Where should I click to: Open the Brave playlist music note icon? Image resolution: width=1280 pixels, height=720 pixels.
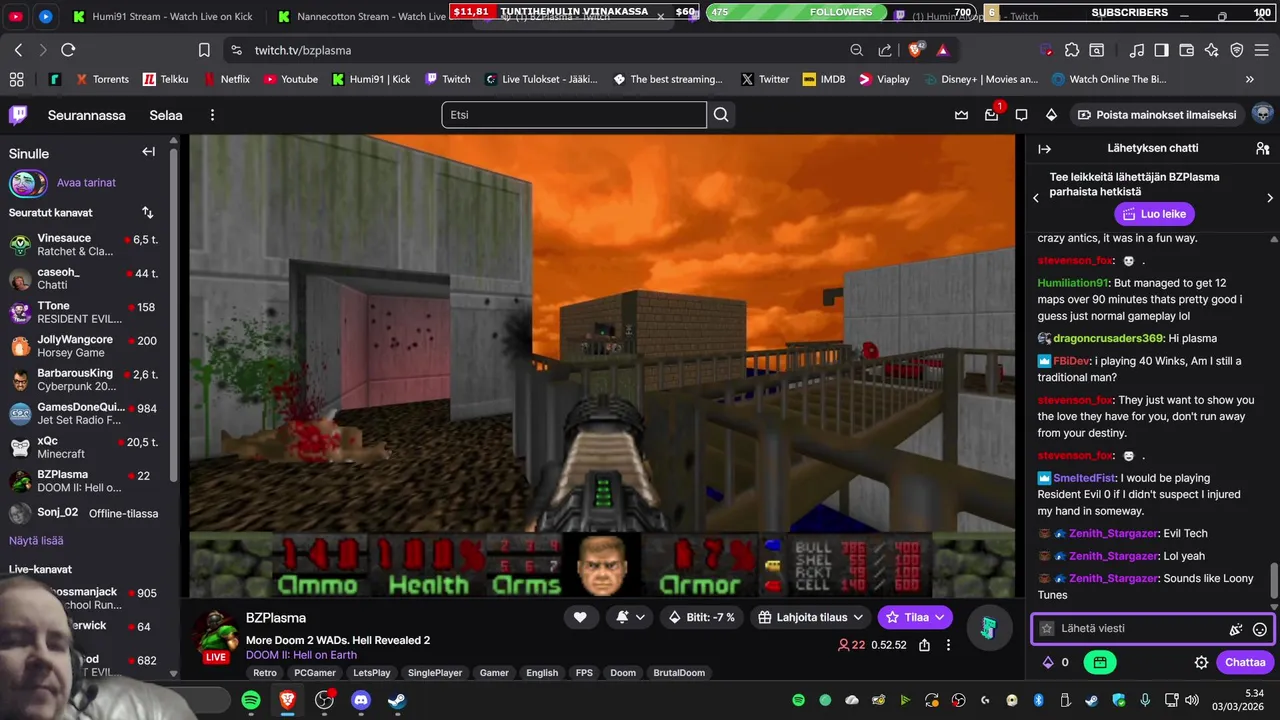tap(1137, 50)
